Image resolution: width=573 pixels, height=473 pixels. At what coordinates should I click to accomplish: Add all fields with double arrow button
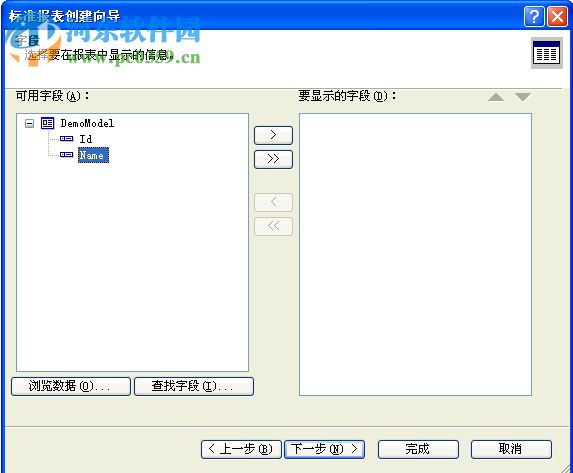click(273, 159)
